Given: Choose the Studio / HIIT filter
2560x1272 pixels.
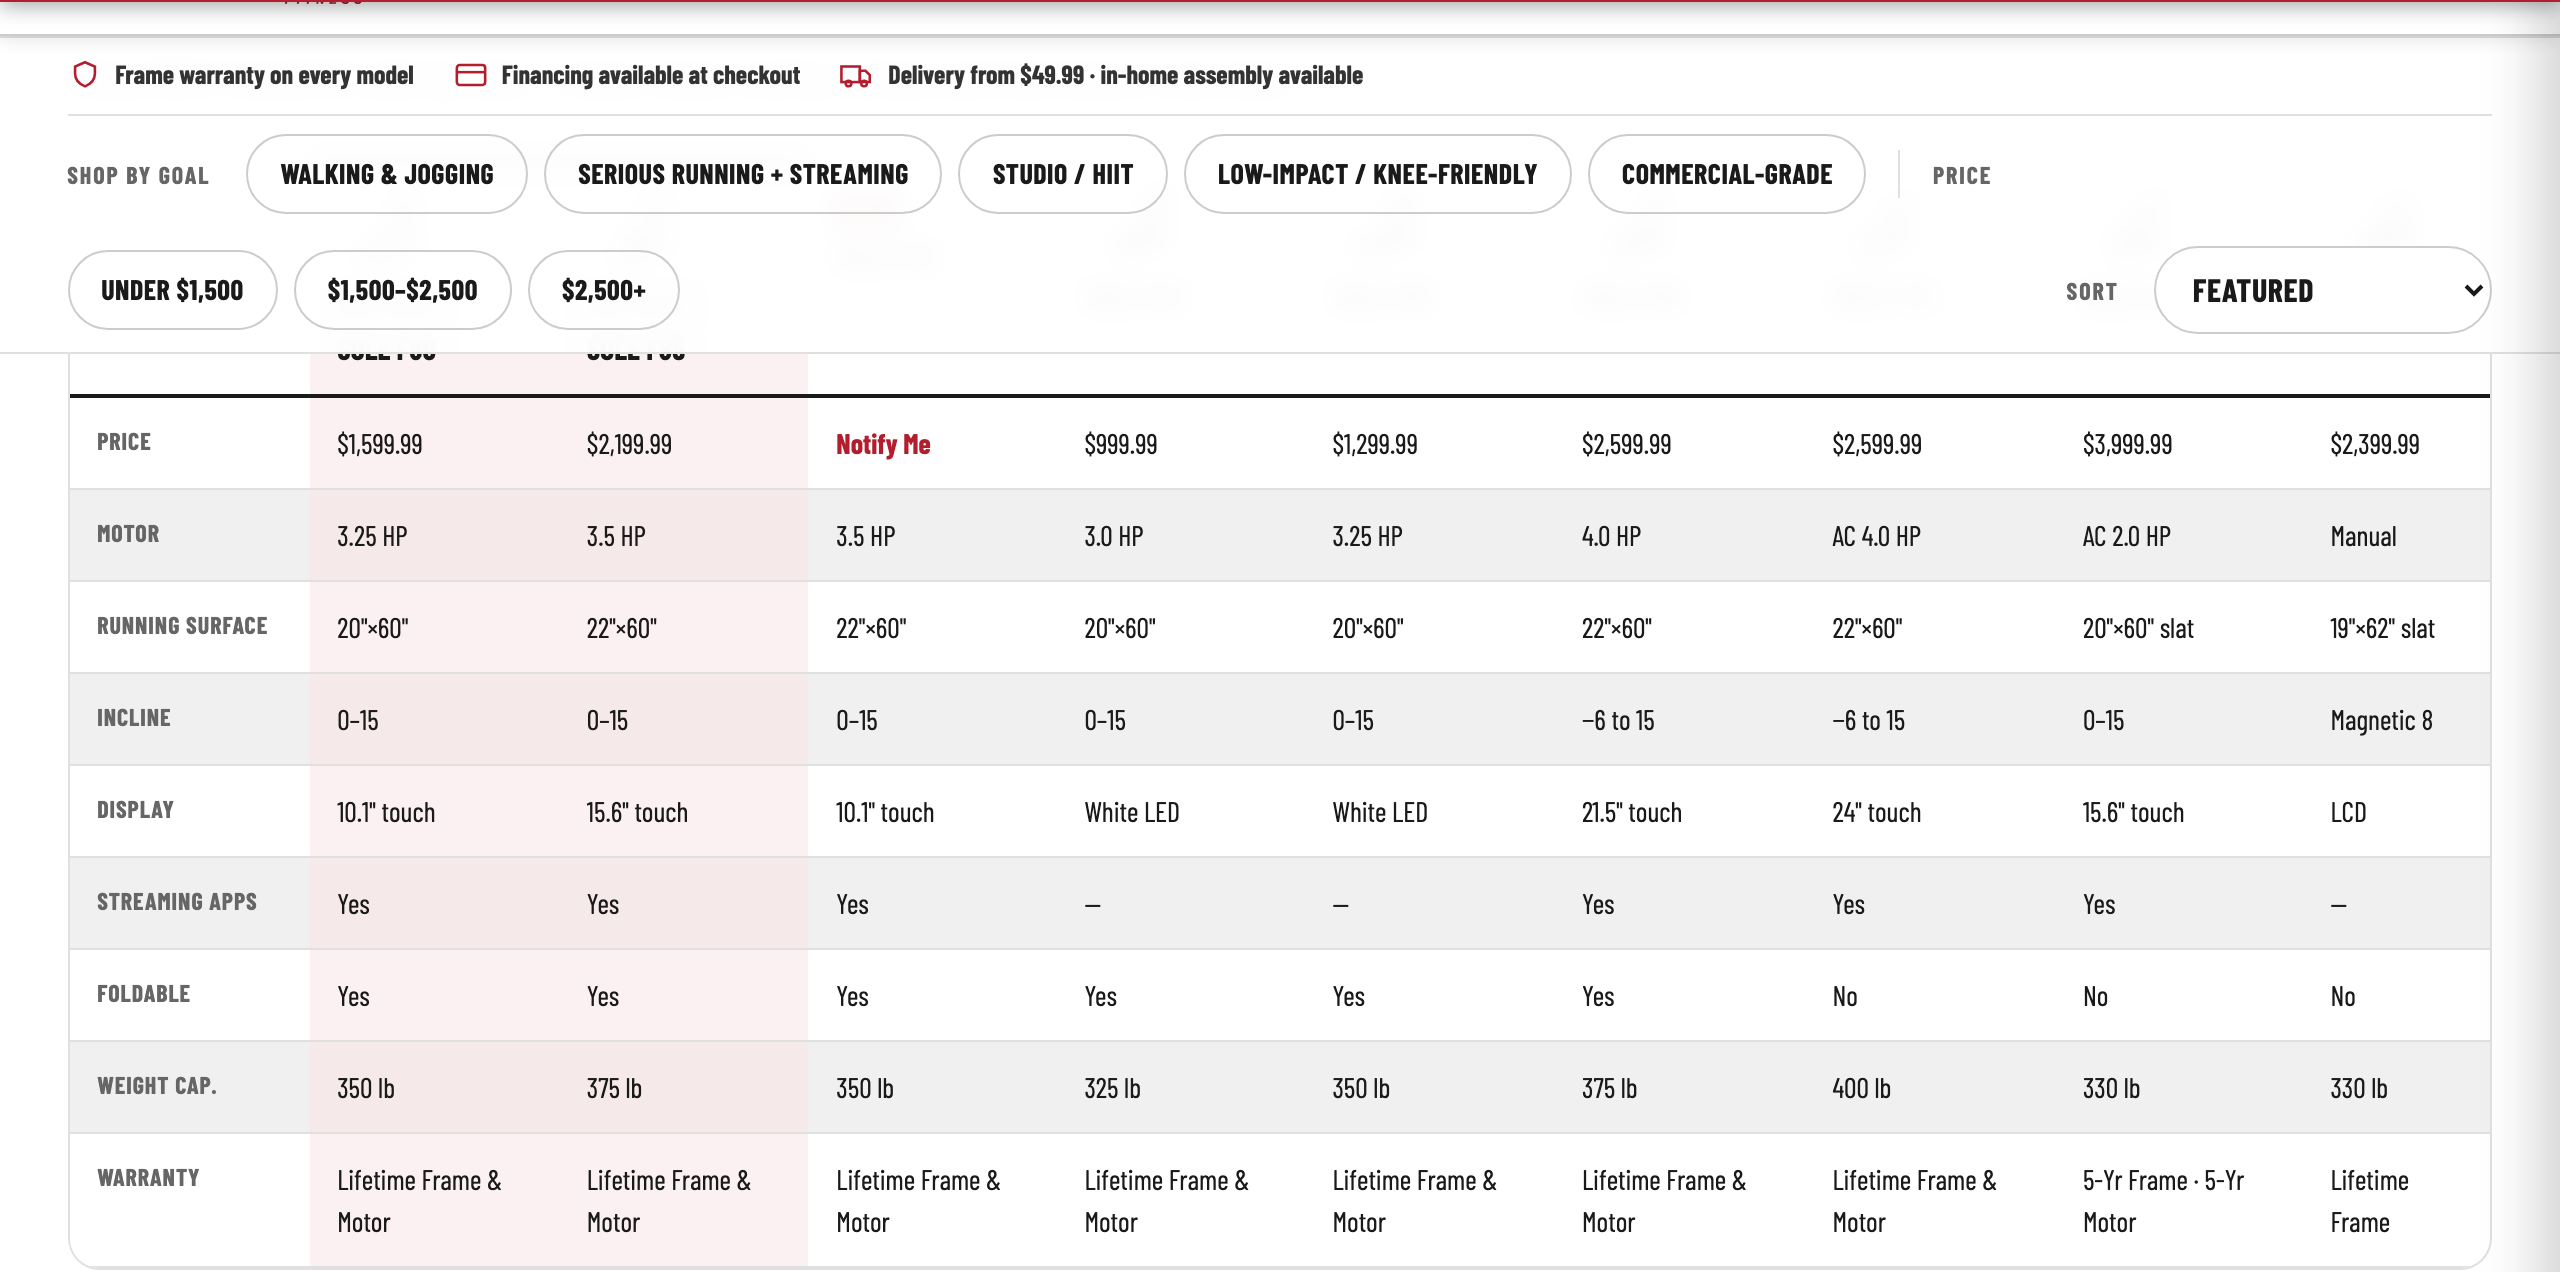Looking at the screenshot, I should [1063, 174].
